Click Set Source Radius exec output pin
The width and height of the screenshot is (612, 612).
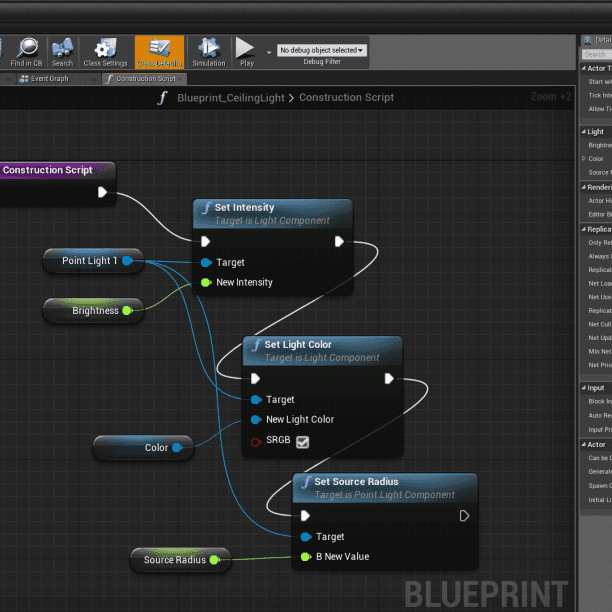464,516
